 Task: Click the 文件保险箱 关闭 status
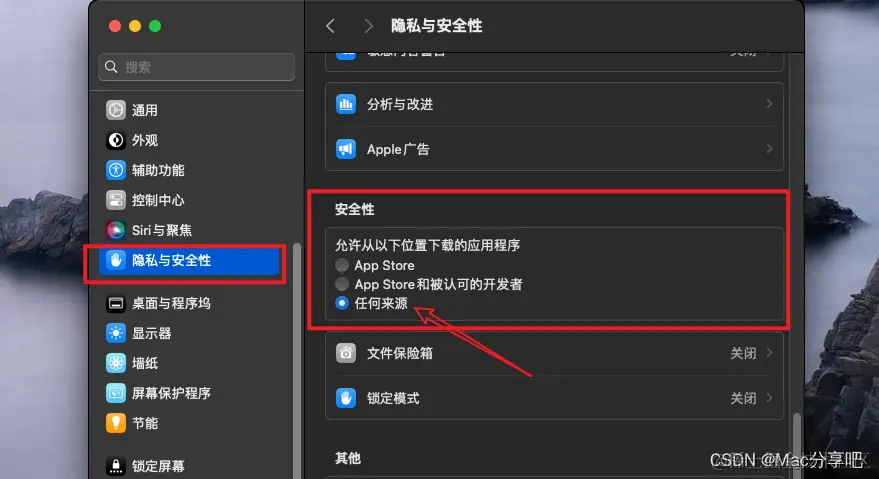coord(743,353)
